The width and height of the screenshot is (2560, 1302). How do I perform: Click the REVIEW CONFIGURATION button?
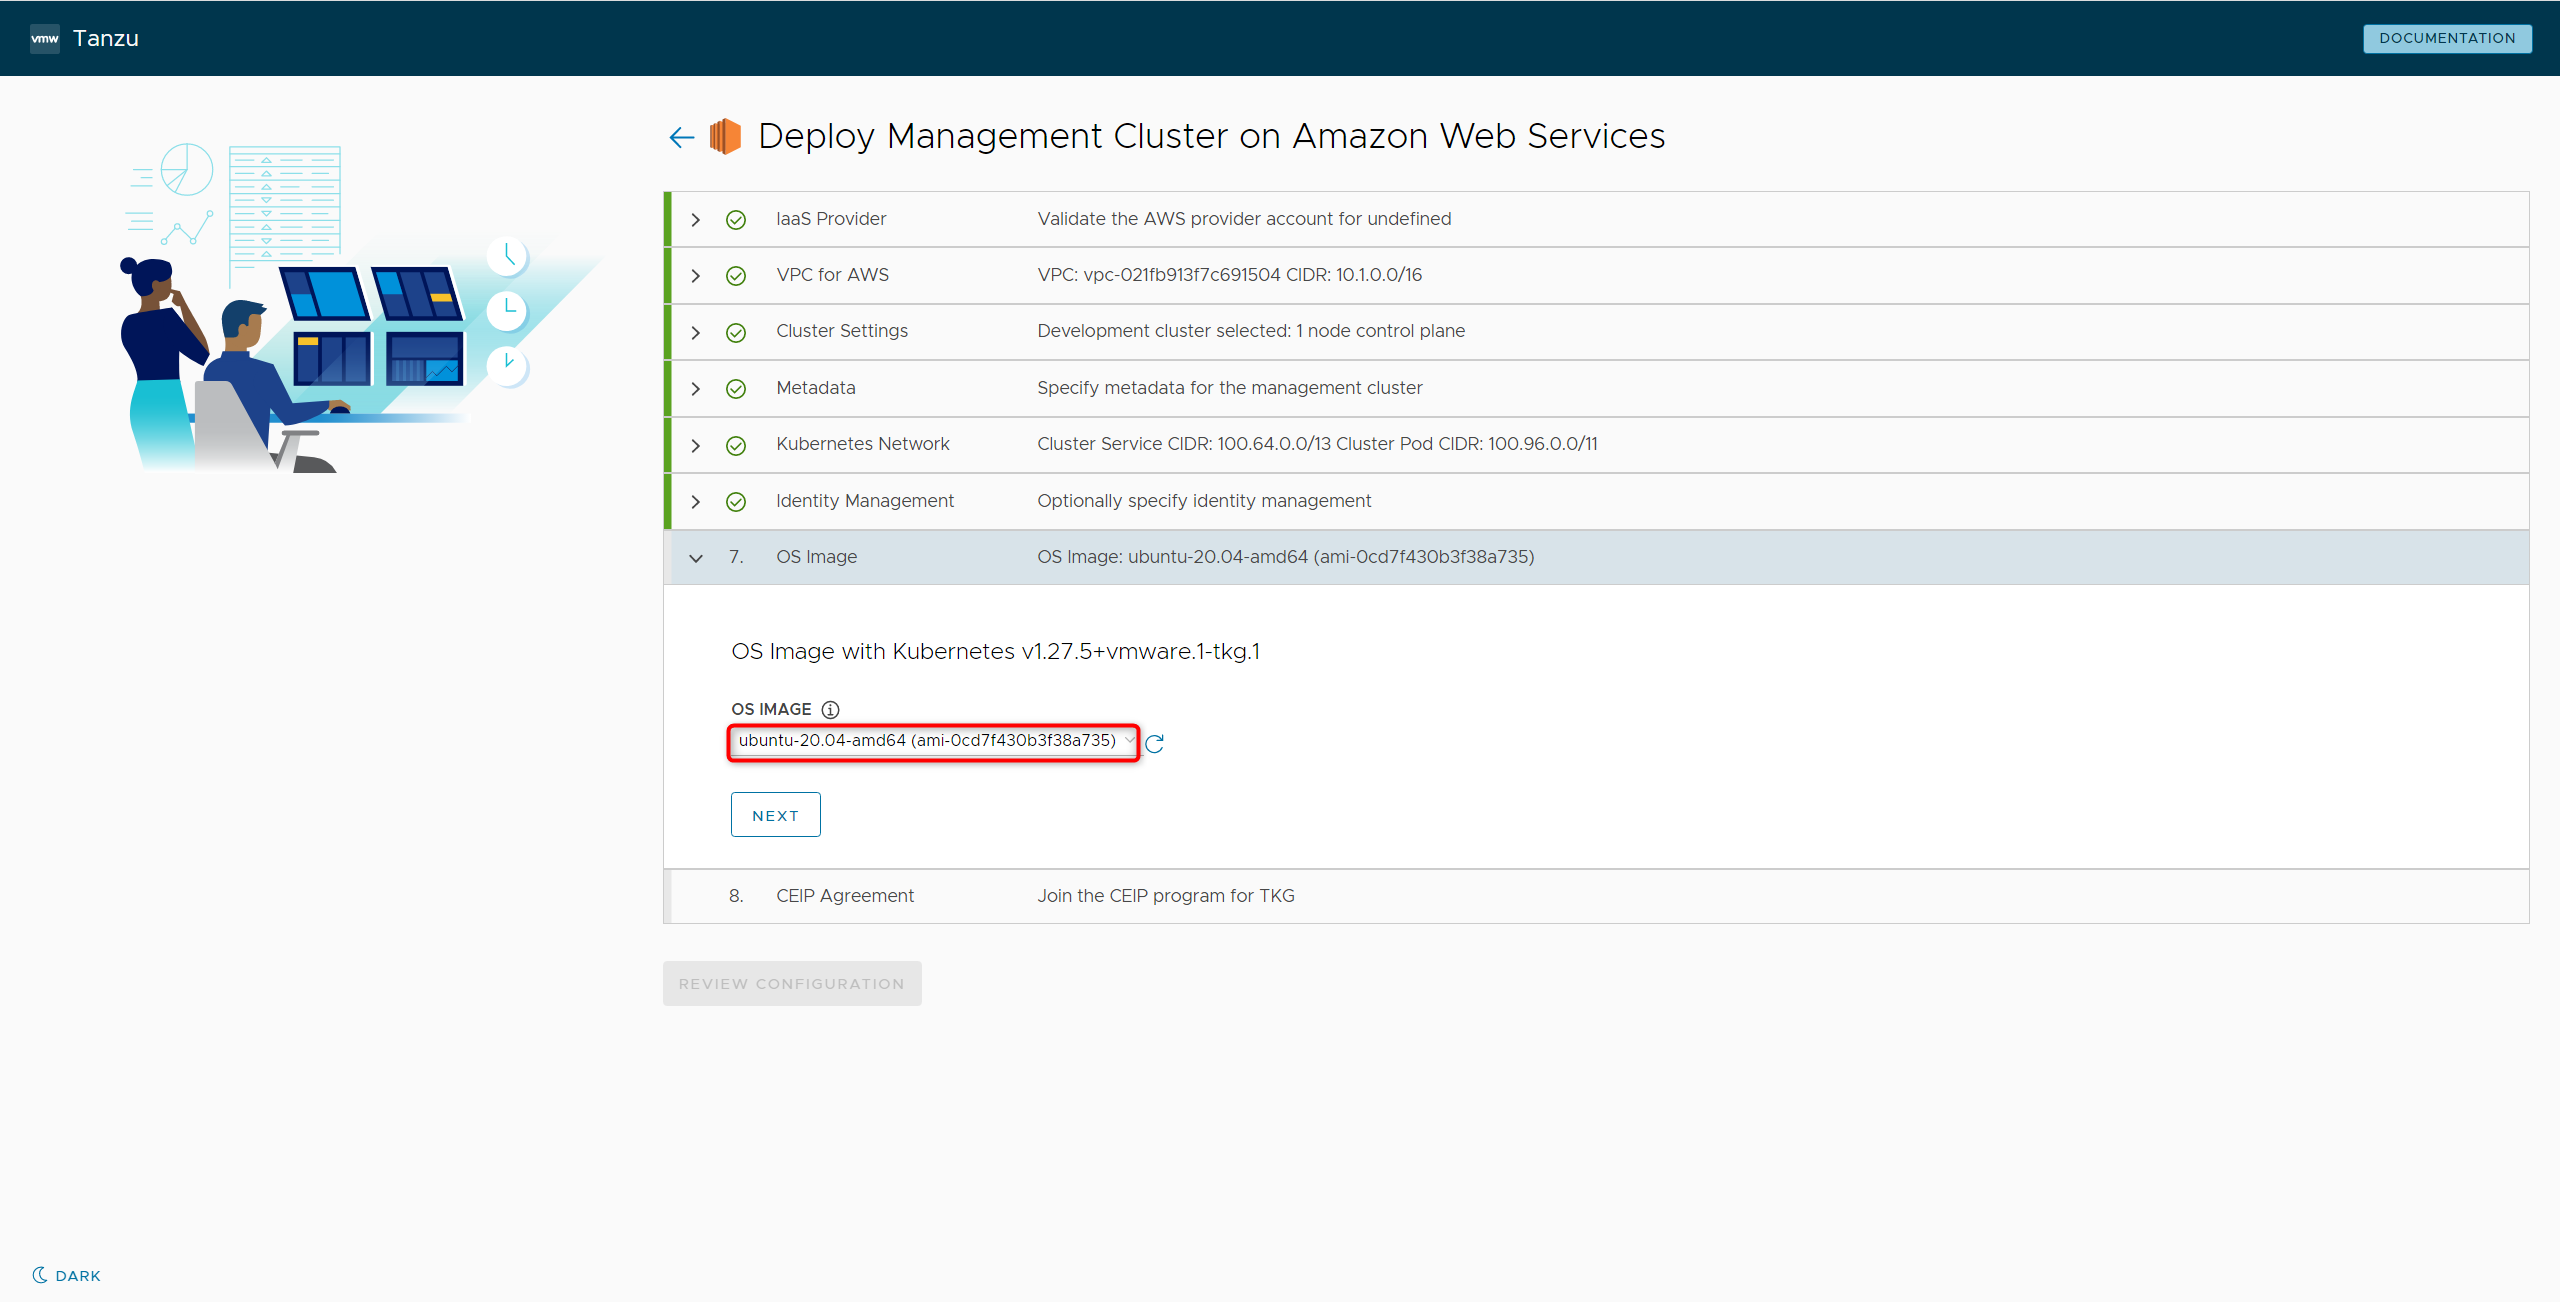[x=791, y=984]
